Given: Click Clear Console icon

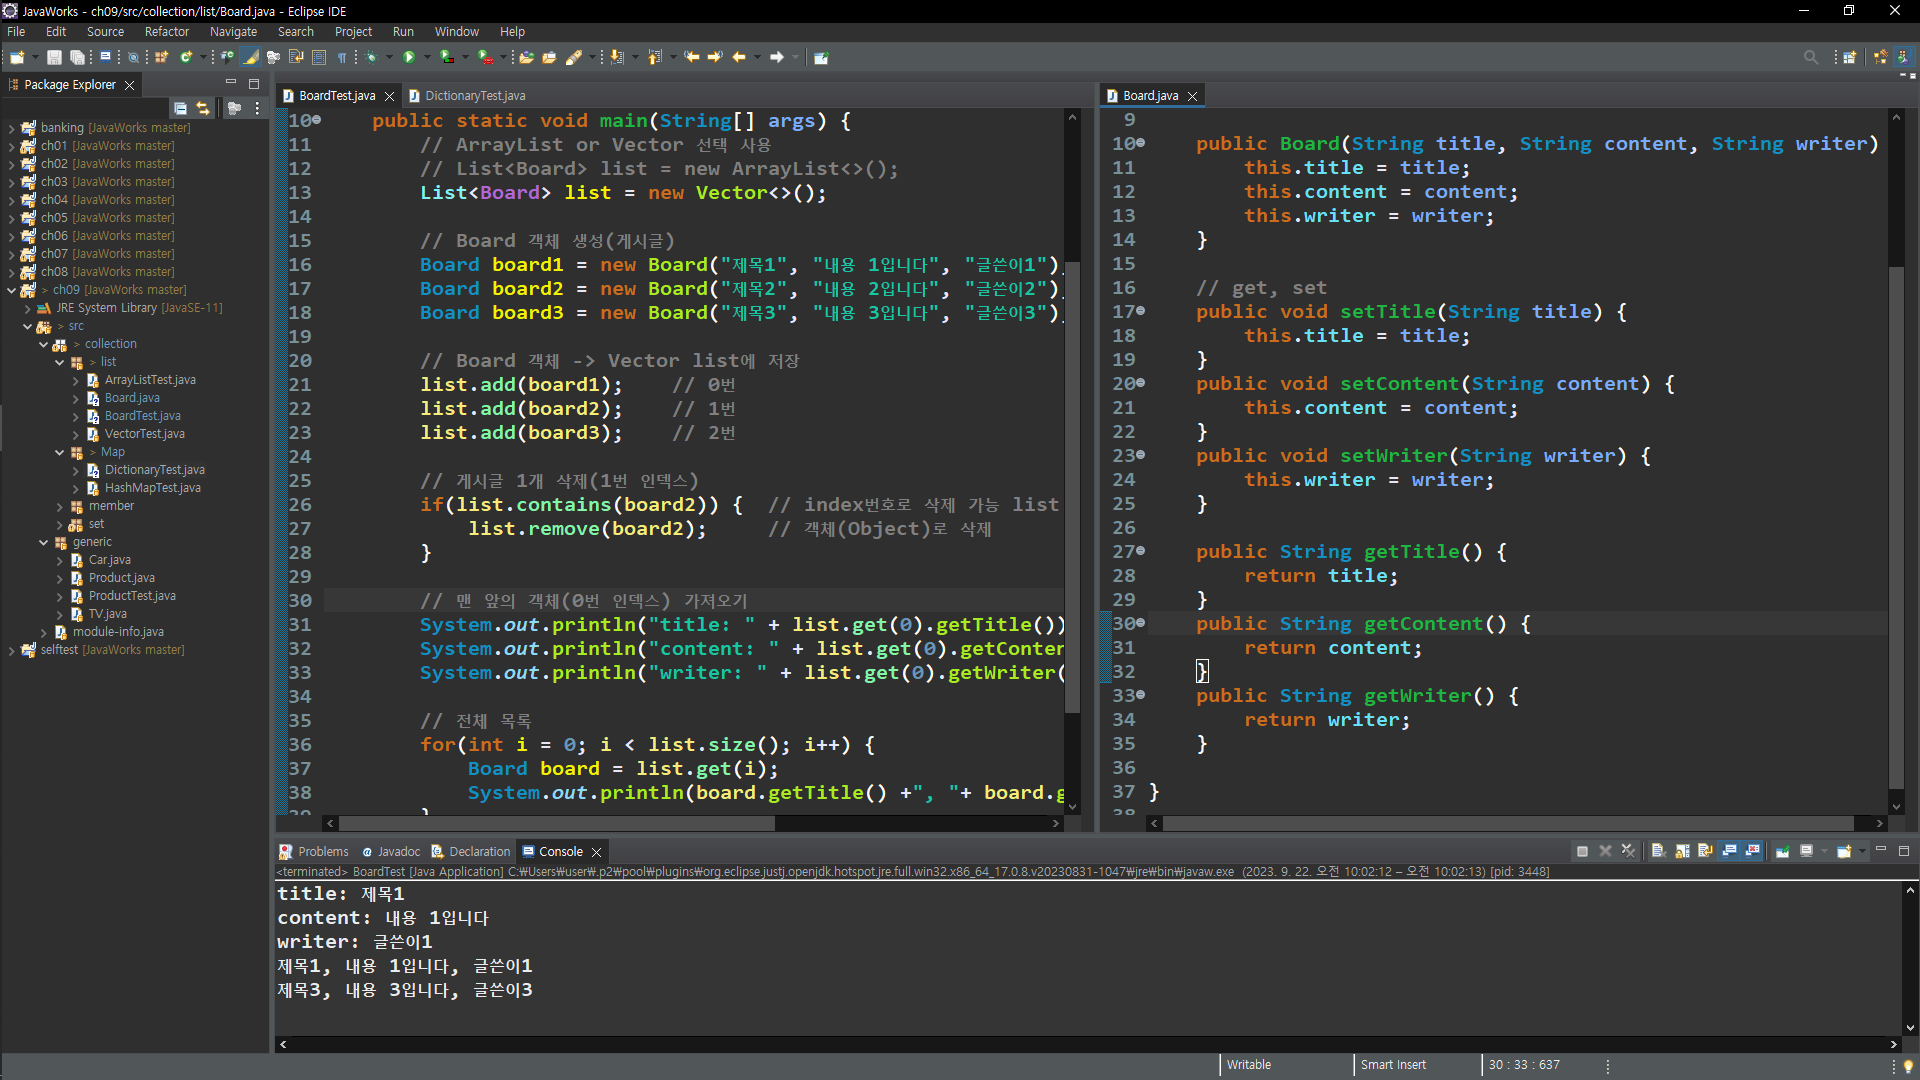Looking at the screenshot, I should (x=1657, y=851).
